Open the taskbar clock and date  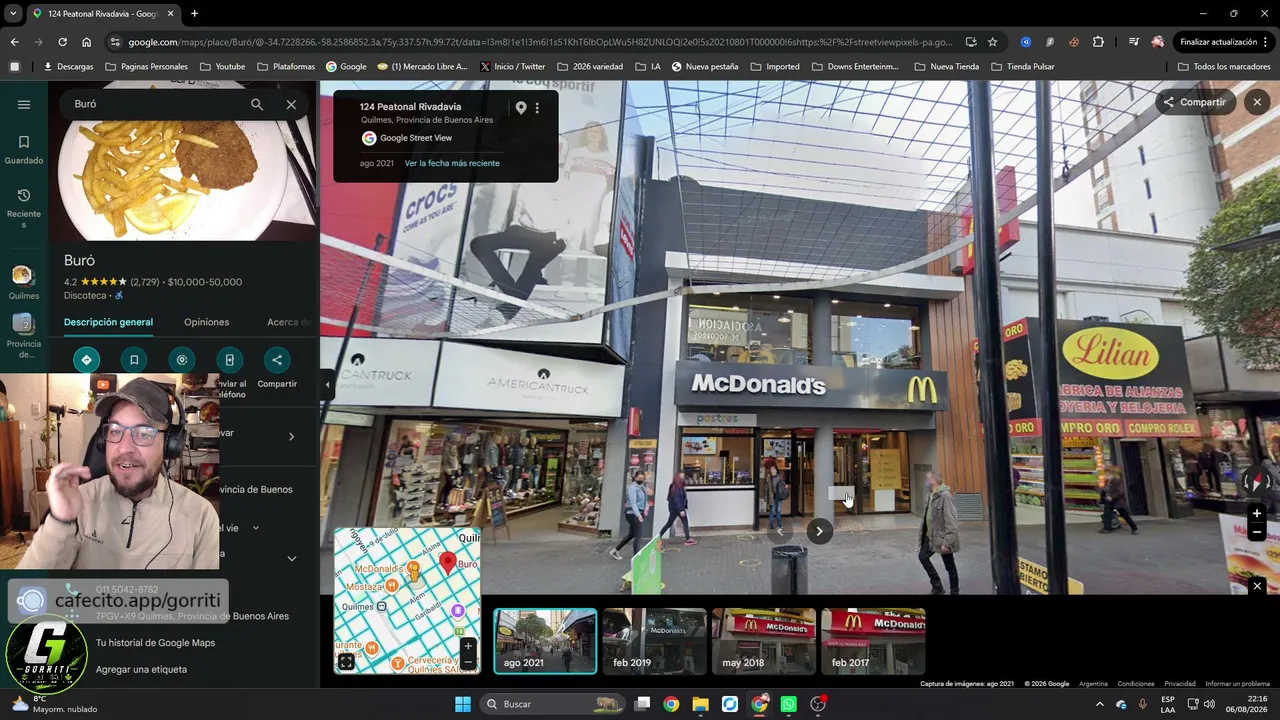click(x=1249, y=704)
